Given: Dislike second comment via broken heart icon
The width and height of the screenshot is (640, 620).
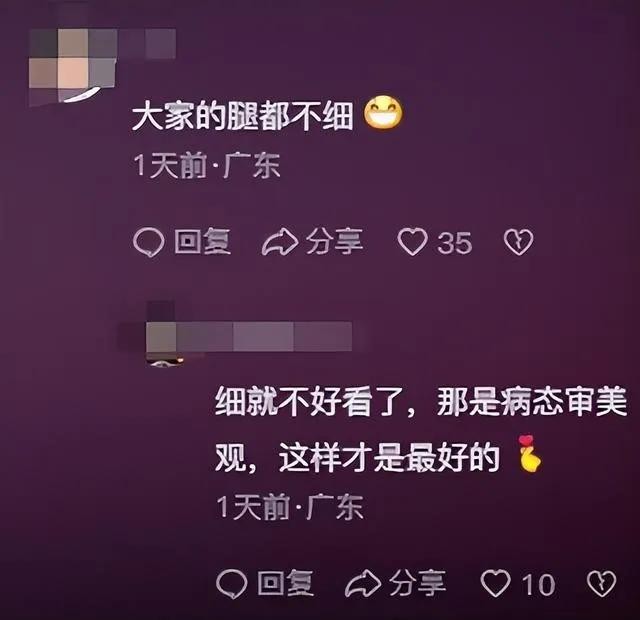Looking at the screenshot, I should click(x=601, y=583).
